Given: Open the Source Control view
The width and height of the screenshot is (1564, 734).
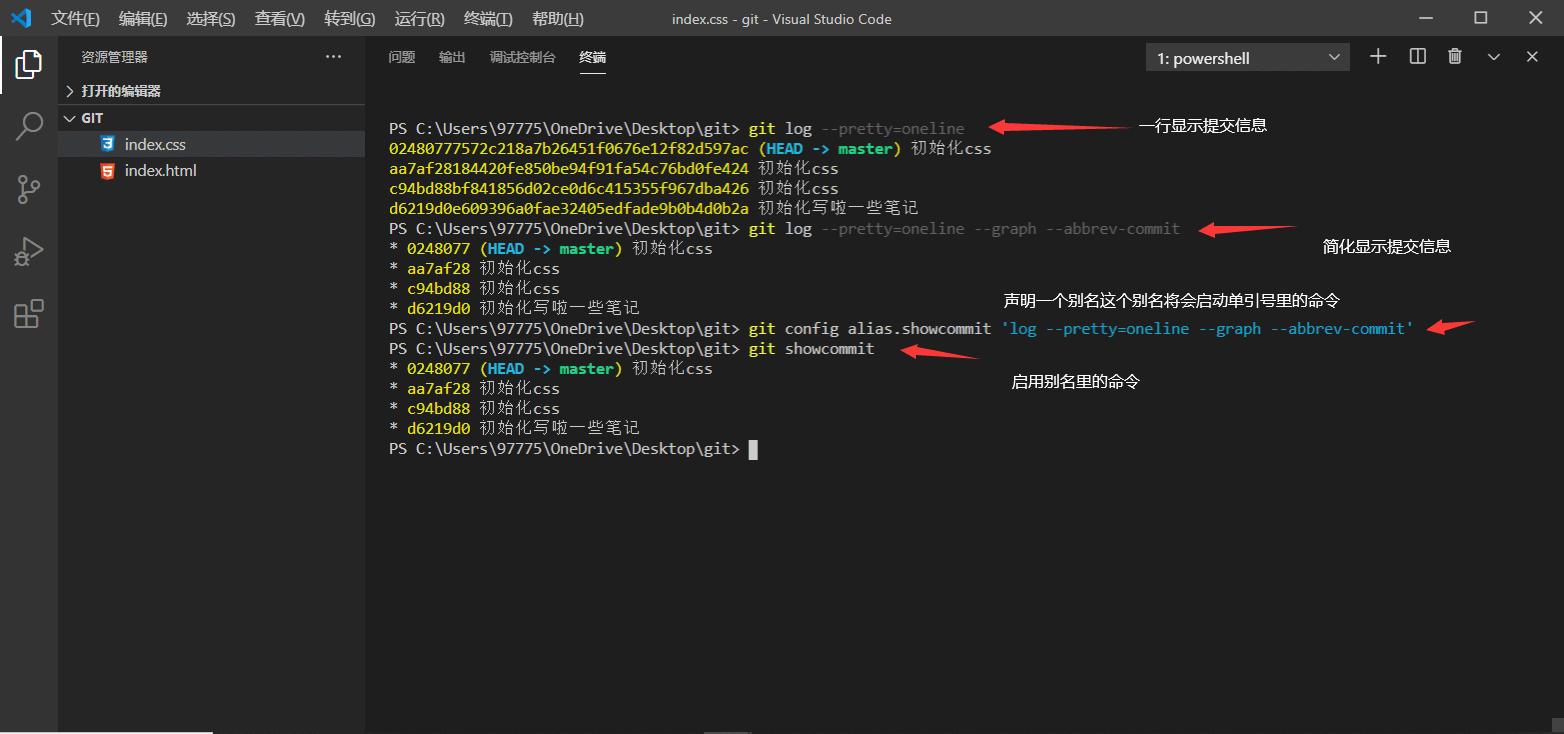Looking at the screenshot, I should pyautogui.click(x=29, y=188).
